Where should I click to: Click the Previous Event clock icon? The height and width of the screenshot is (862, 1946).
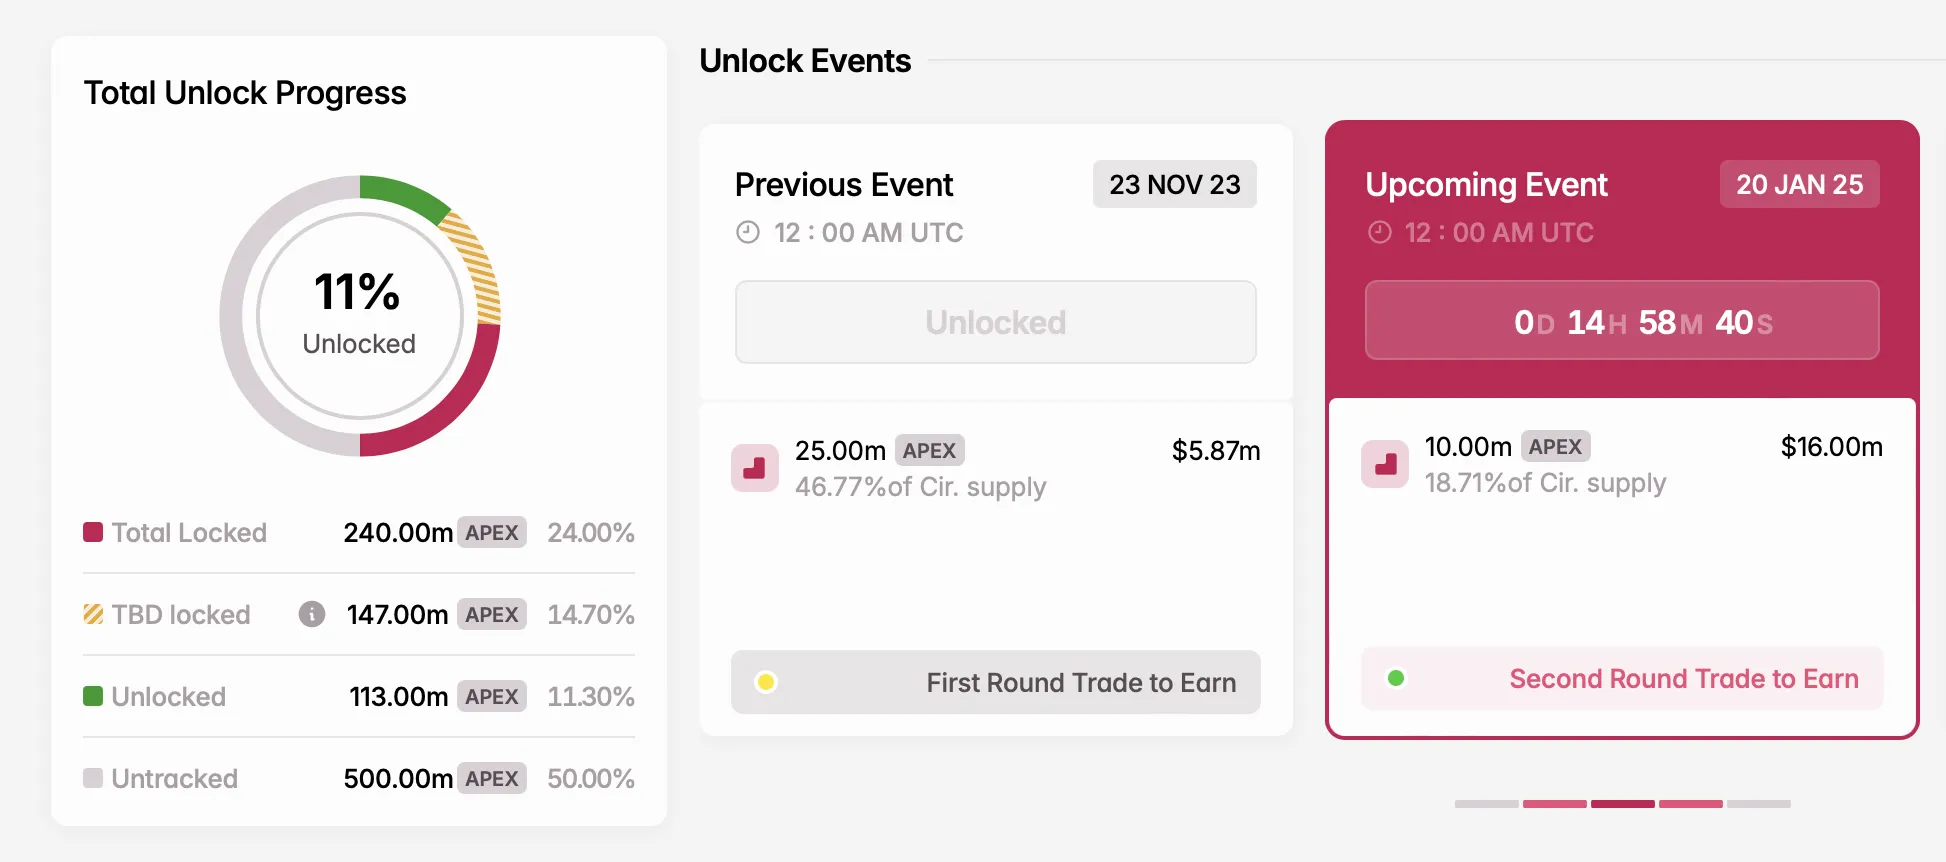pyautogui.click(x=748, y=233)
